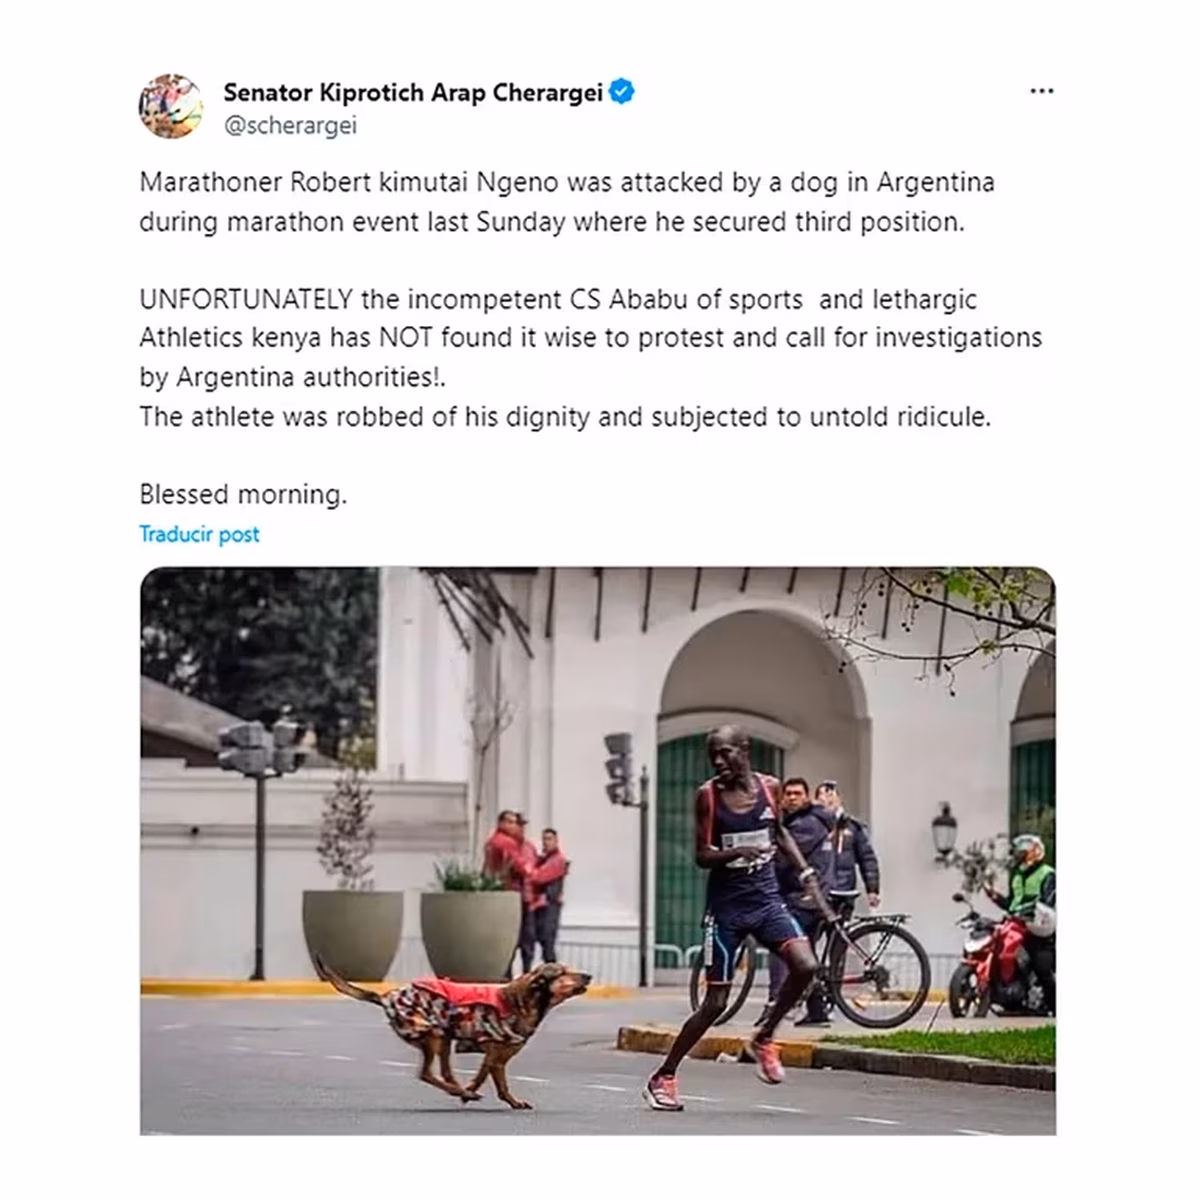The height and width of the screenshot is (1200, 1200).
Task: Click the sentence about untold ridicule
Action: (x=565, y=416)
